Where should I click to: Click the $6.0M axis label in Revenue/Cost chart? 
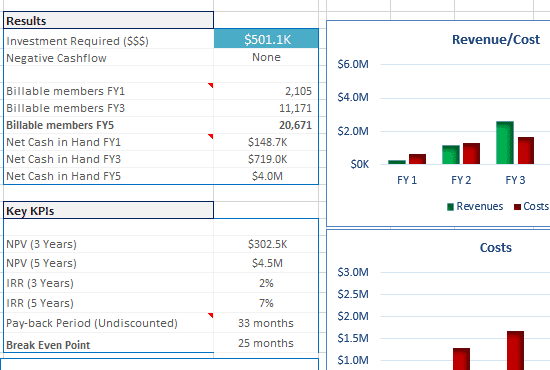[x=353, y=64]
